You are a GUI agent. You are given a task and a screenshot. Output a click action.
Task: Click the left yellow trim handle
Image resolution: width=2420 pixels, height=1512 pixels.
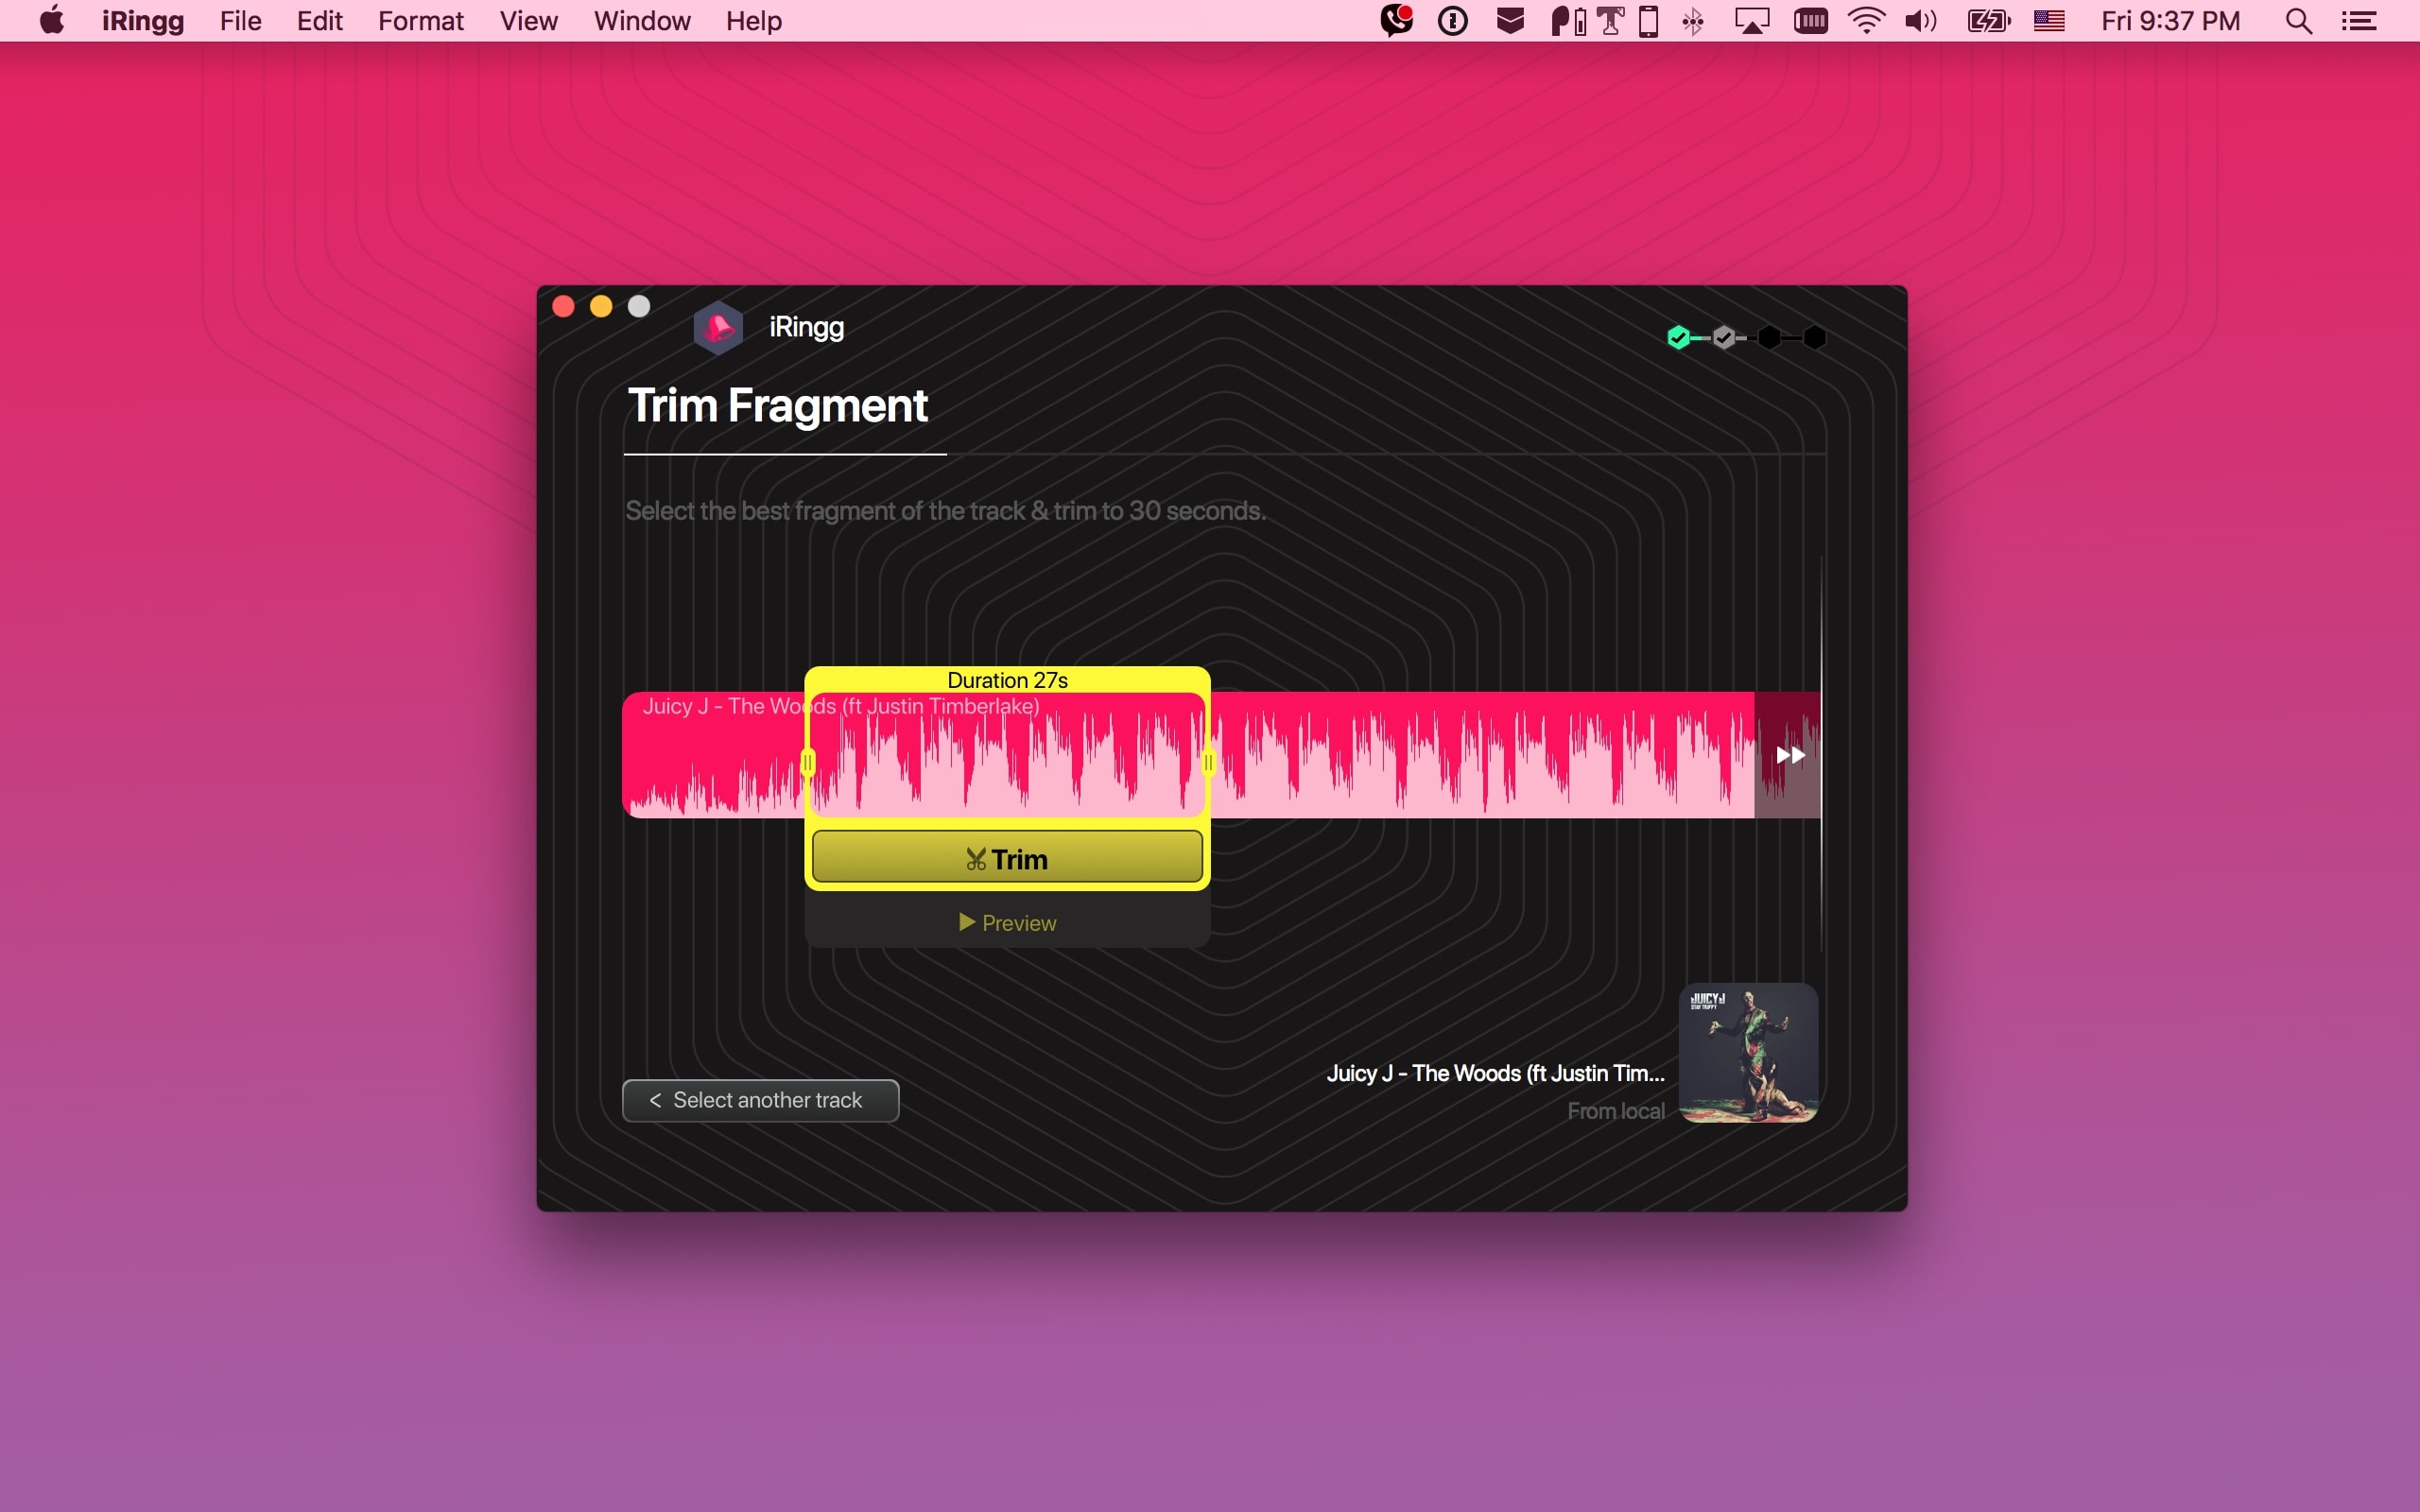(808, 763)
